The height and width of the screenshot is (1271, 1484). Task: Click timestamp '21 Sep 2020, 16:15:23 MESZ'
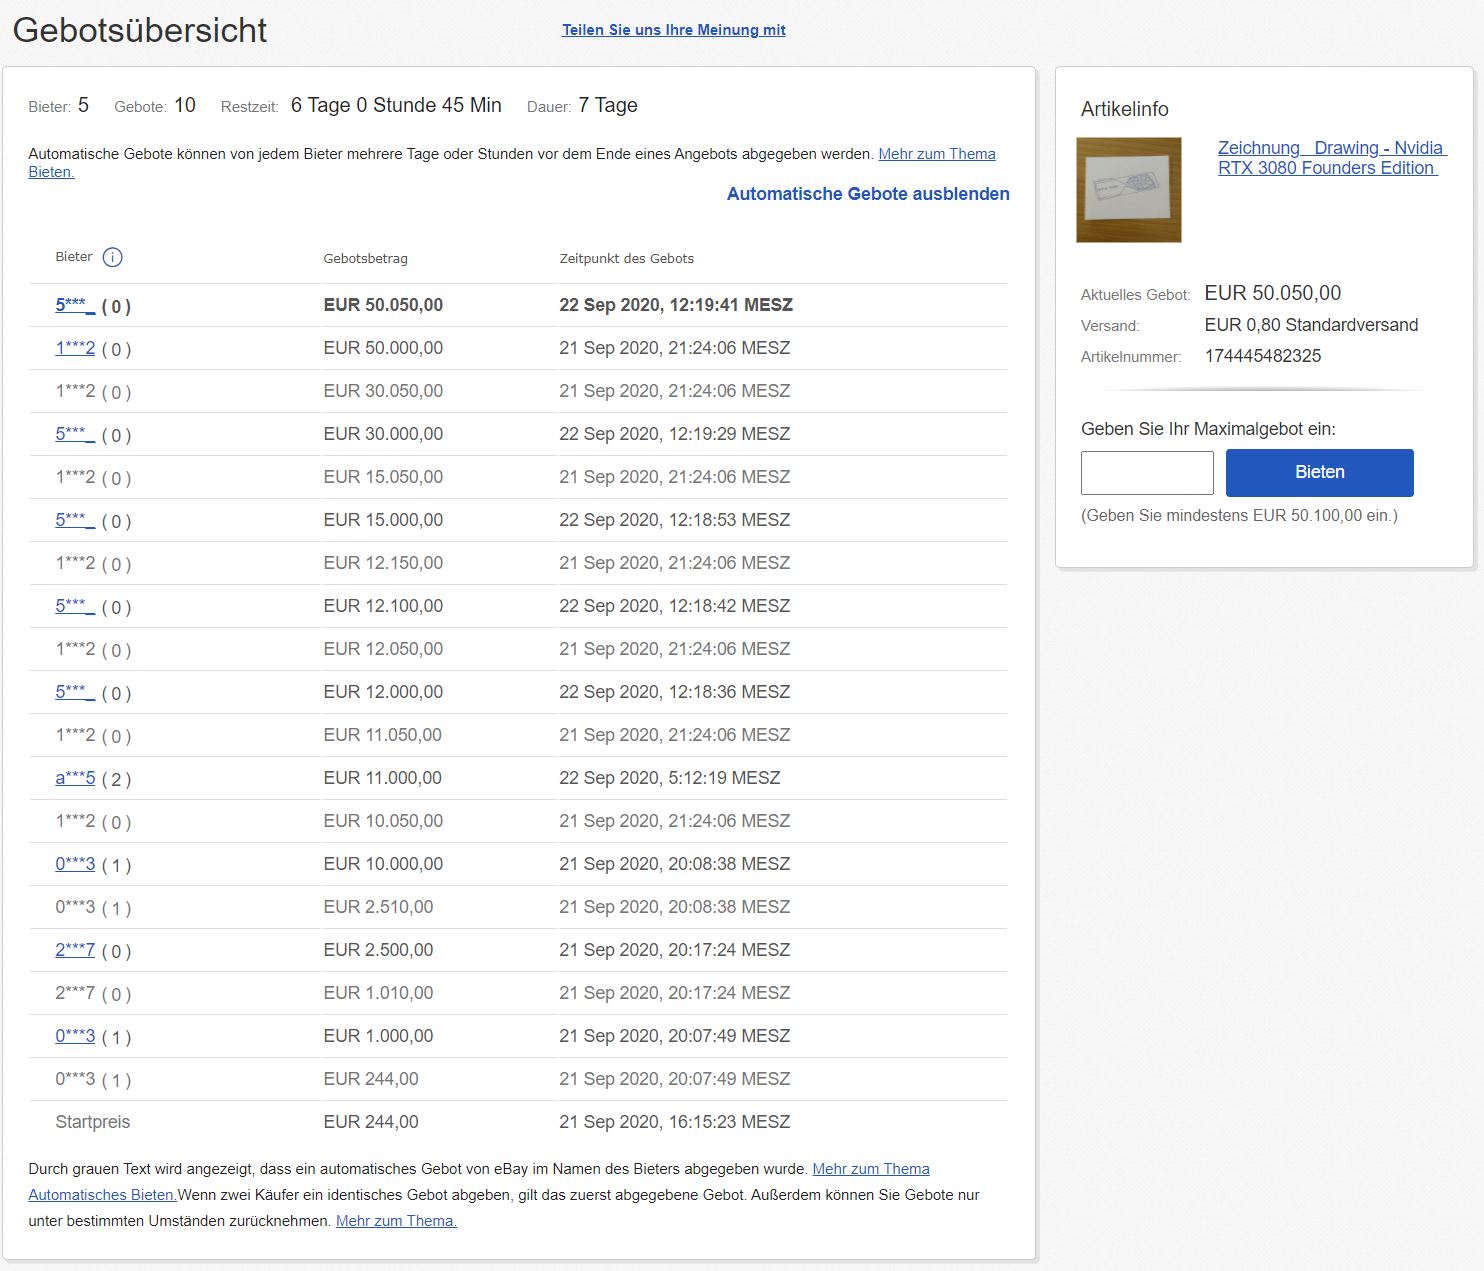[x=675, y=1122]
